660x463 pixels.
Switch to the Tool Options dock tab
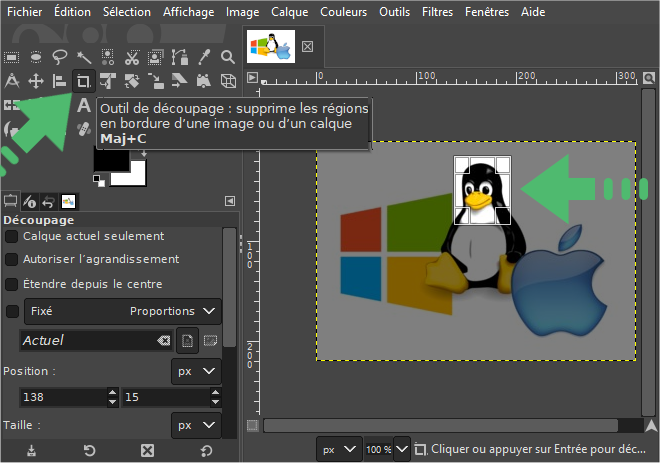10,202
